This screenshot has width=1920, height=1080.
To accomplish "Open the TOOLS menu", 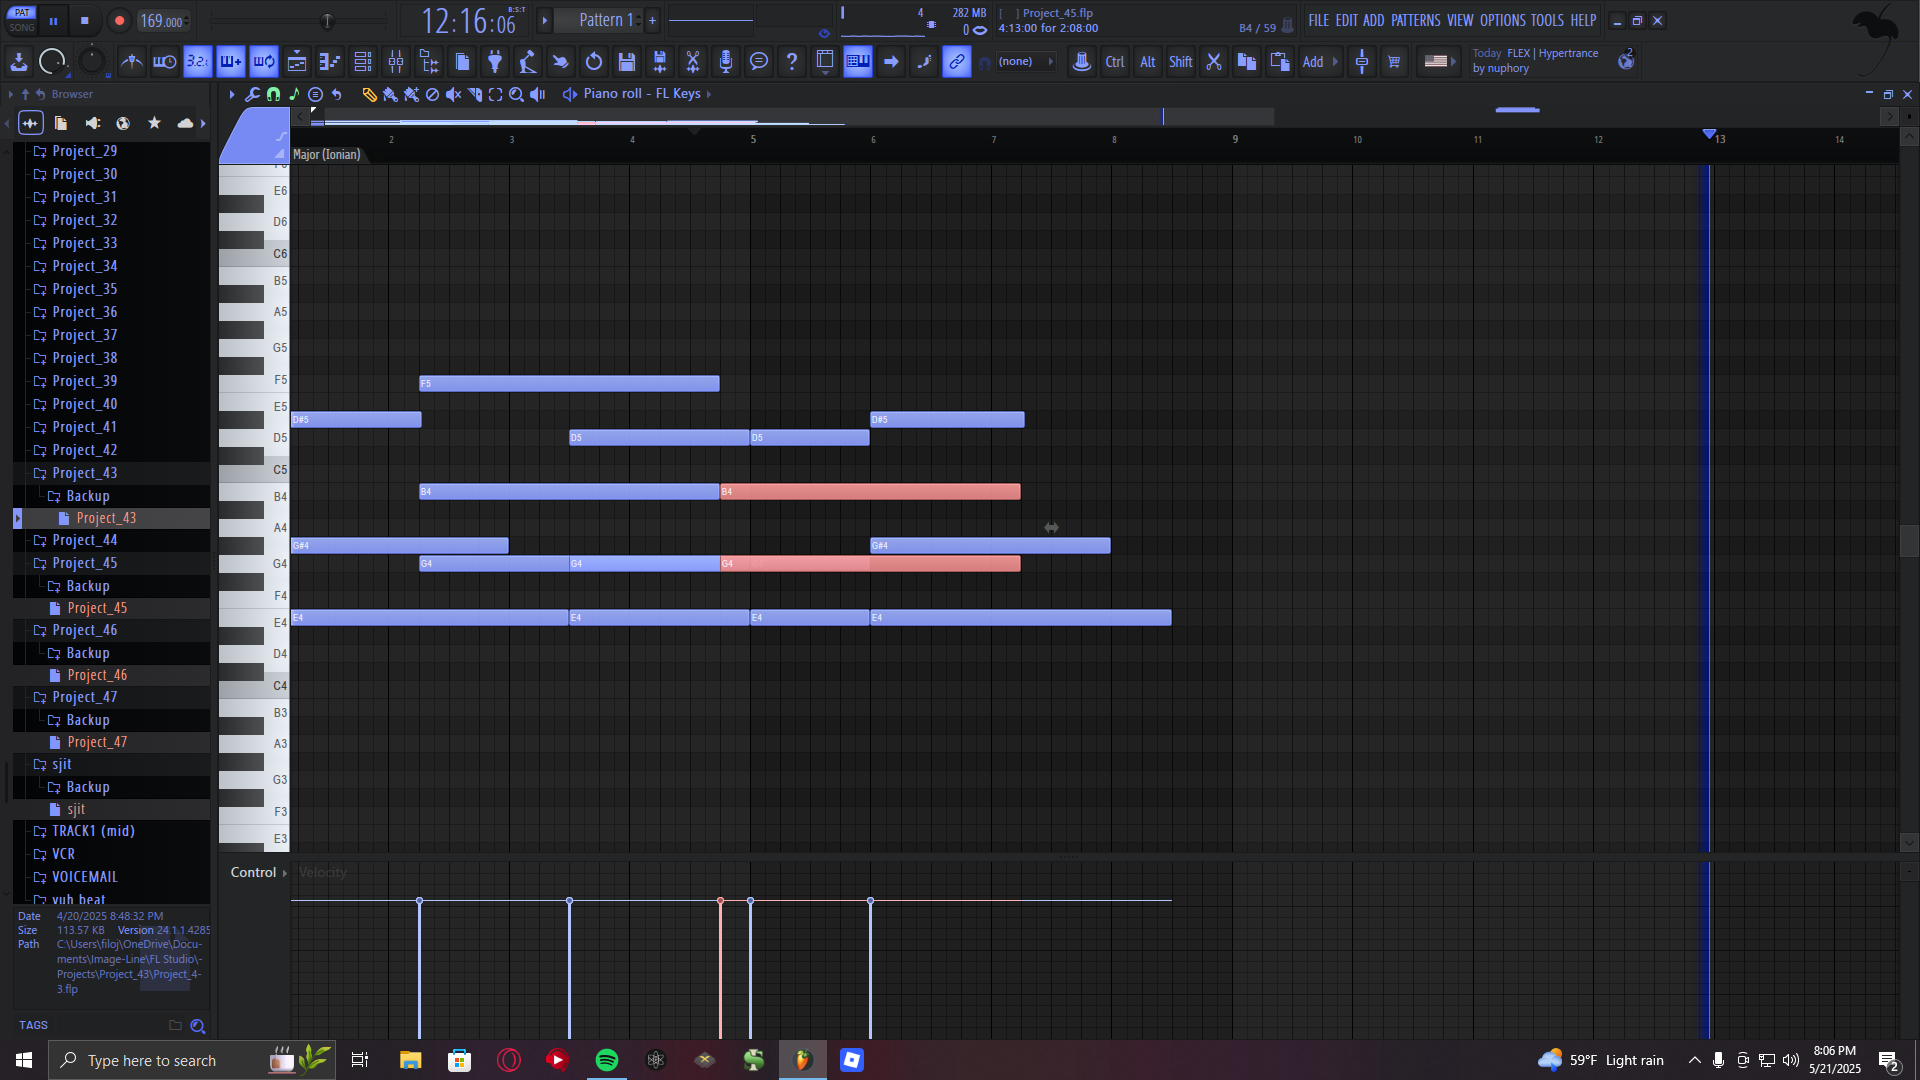I will pyautogui.click(x=1546, y=20).
